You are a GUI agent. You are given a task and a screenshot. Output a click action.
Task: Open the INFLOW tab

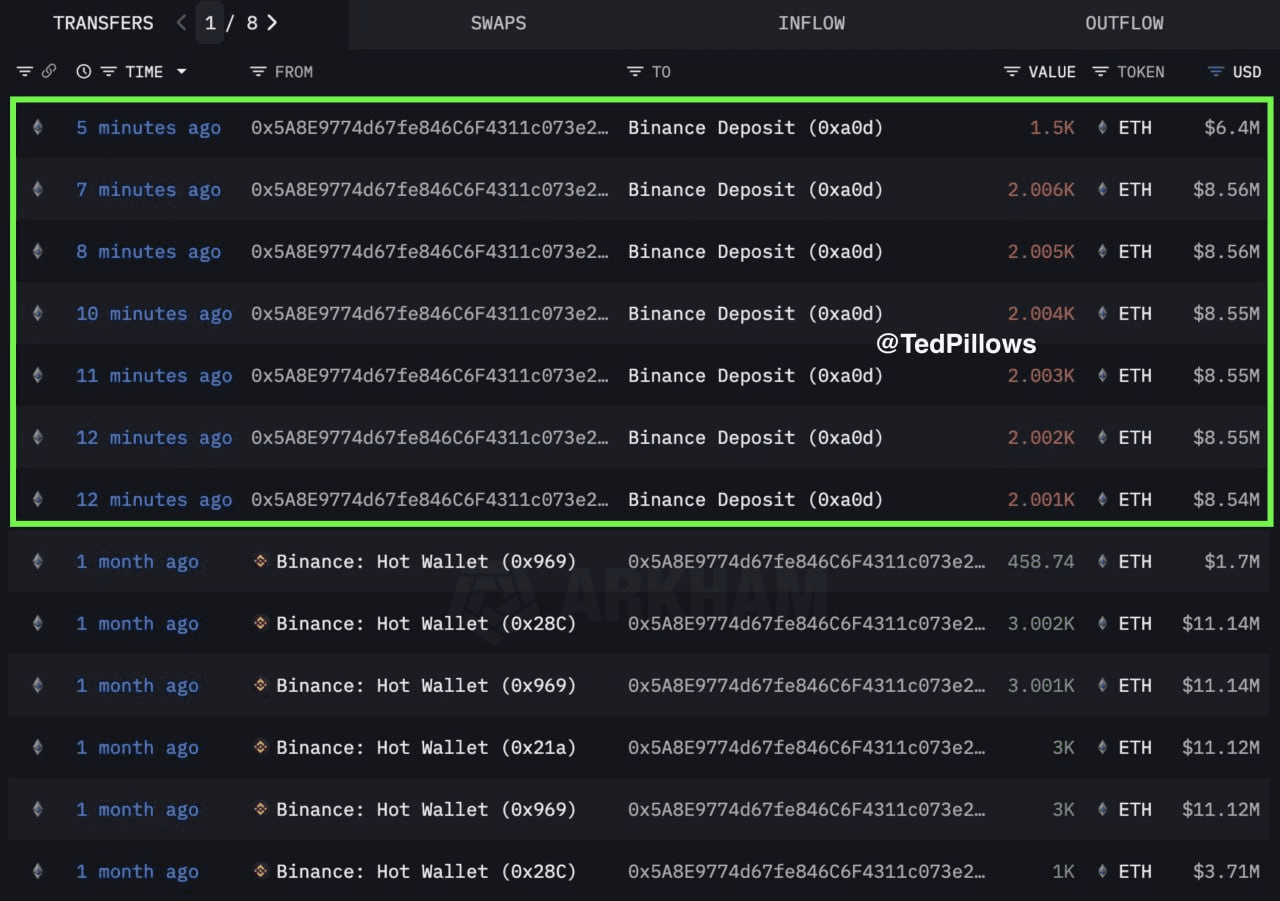pos(811,22)
